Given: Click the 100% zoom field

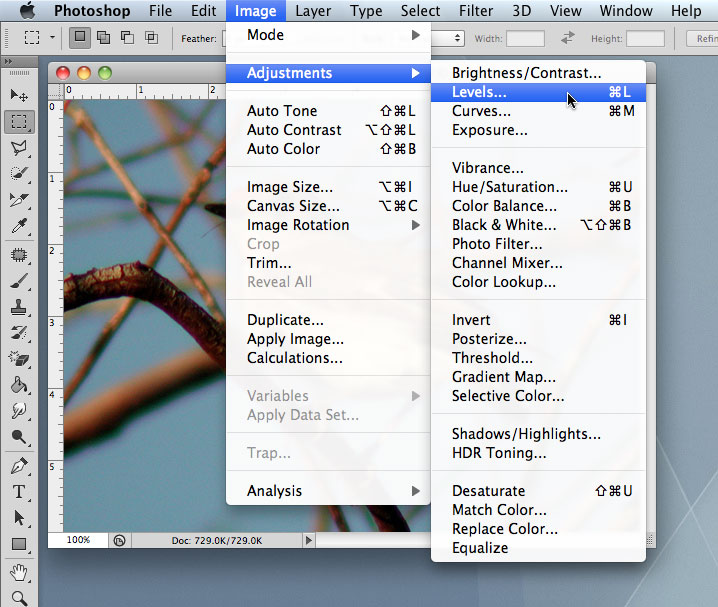Looking at the screenshot, I should (x=78, y=540).
